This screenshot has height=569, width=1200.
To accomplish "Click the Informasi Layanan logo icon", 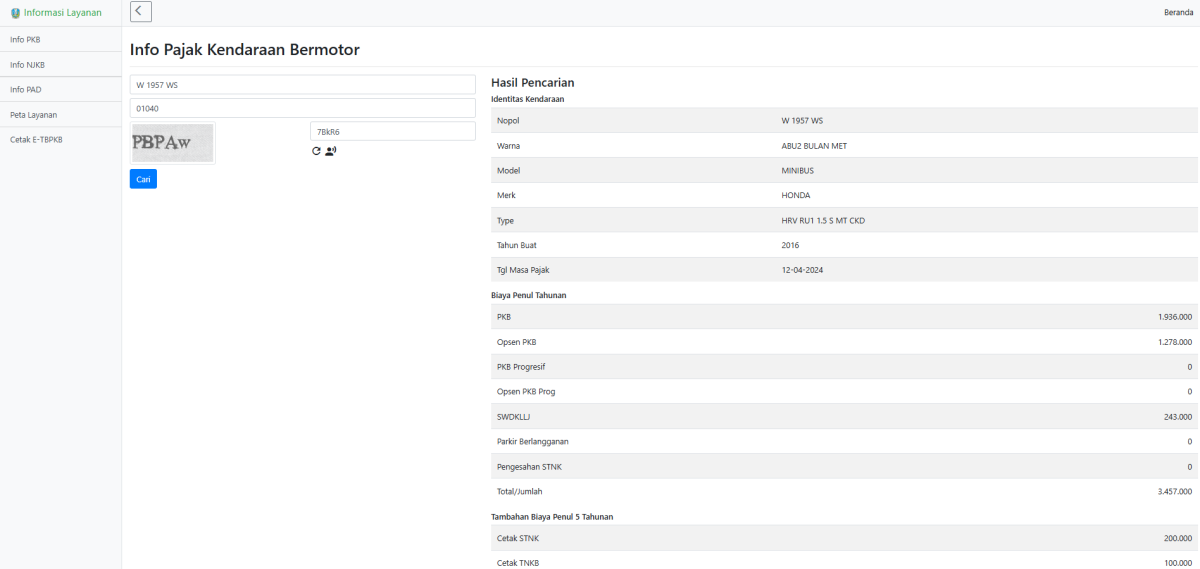I will tap(15, 13).
